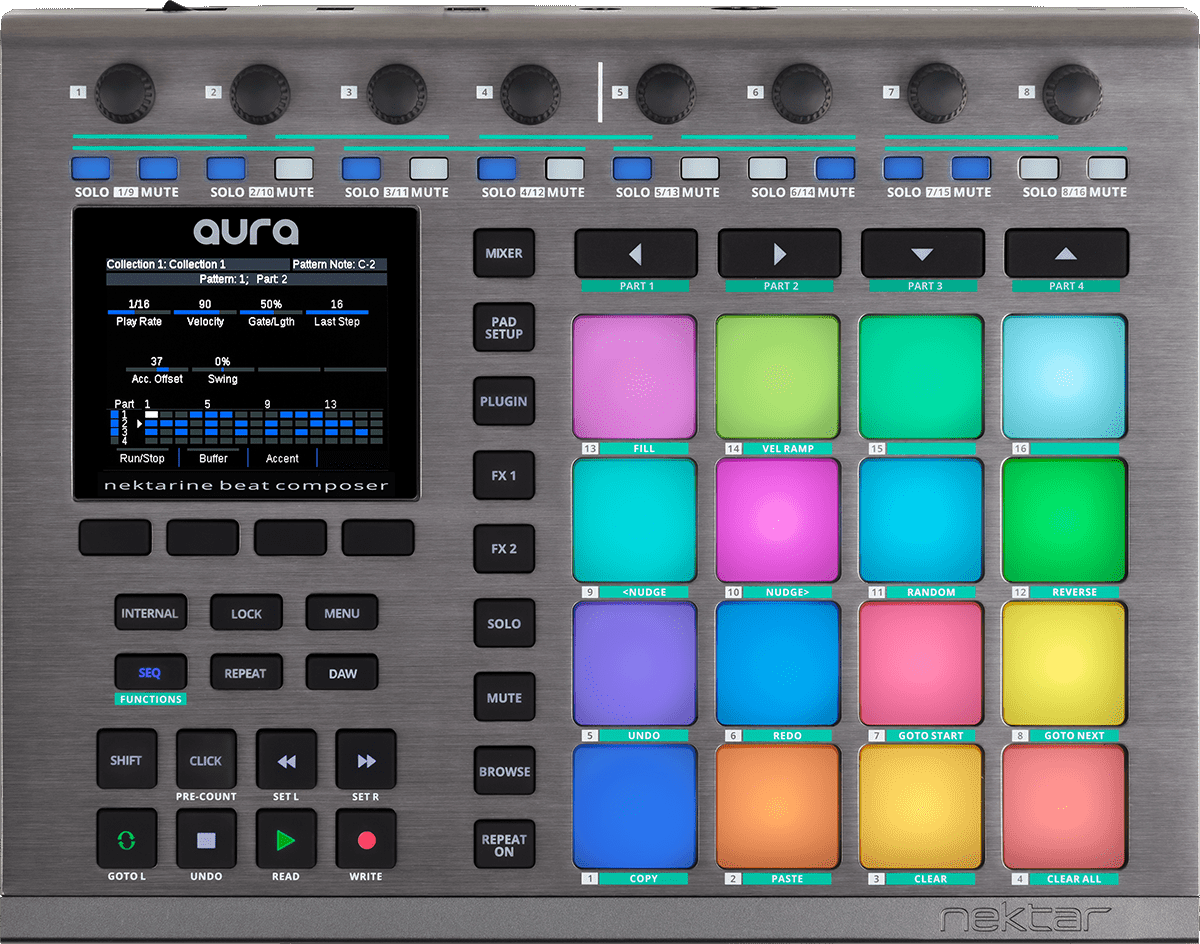
Task: Tap the teal-green pad 15
Action: 921,377
